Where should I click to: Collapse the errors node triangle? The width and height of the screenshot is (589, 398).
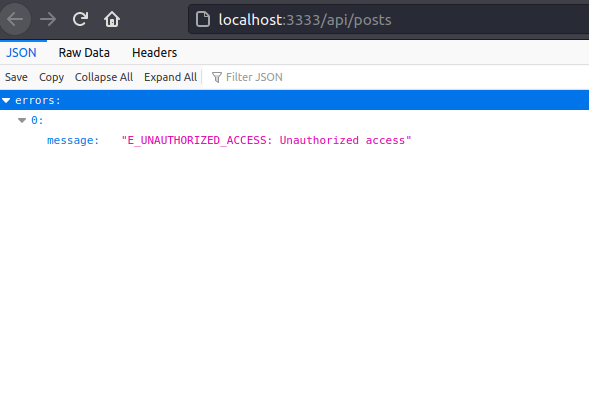pos(6,100)
